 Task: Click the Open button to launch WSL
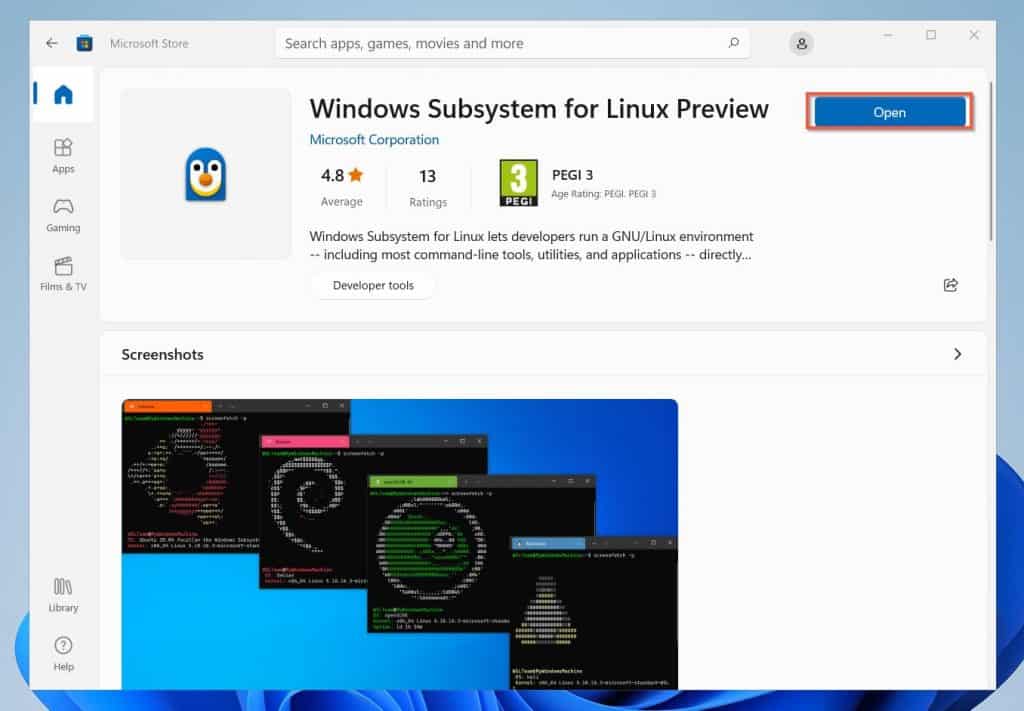[889, 112]
